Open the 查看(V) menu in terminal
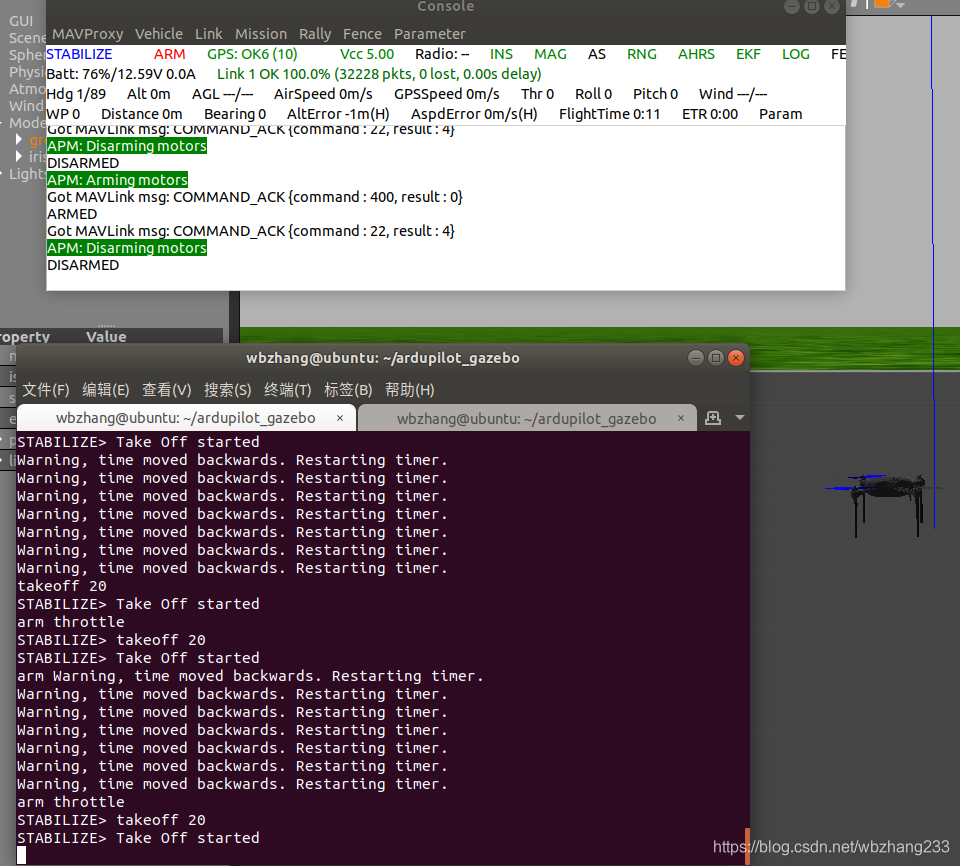960x866 pixels. [167, 390]
